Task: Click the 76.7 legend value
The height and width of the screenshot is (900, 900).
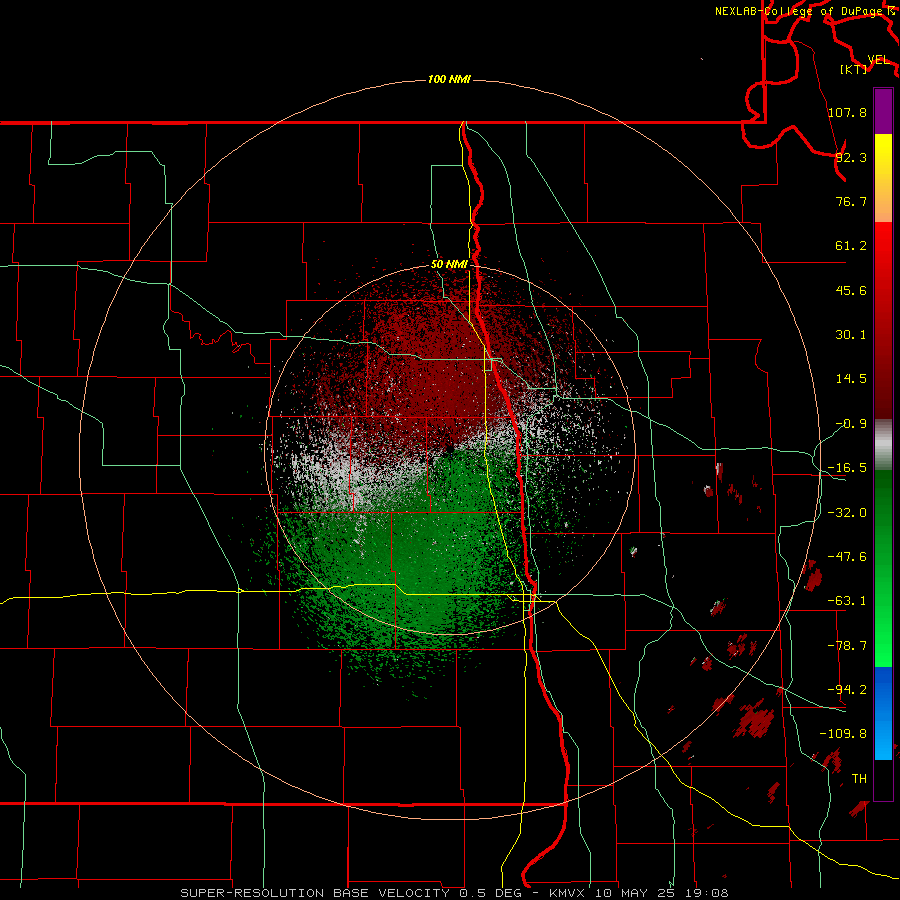Action: 851,201
